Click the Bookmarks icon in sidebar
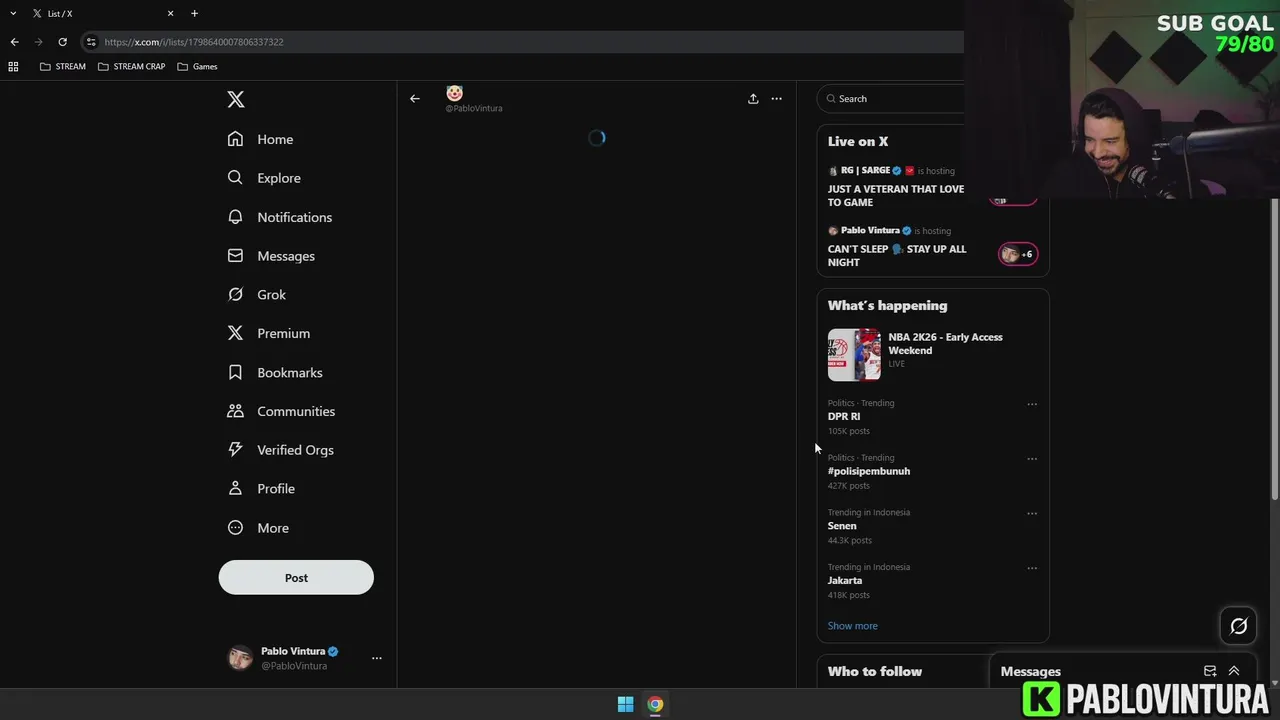Image resolution: width=1280 pixels, height=720 pixels. [235, 372]
